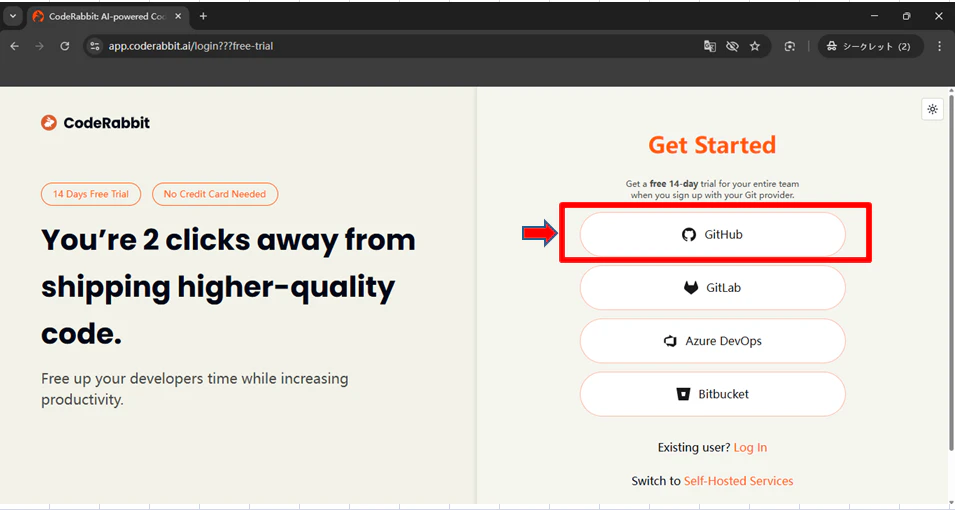Viewport: 955px width, 510px height.
Task: Sign up with the GitLab button
Action: tap(712, 288)
